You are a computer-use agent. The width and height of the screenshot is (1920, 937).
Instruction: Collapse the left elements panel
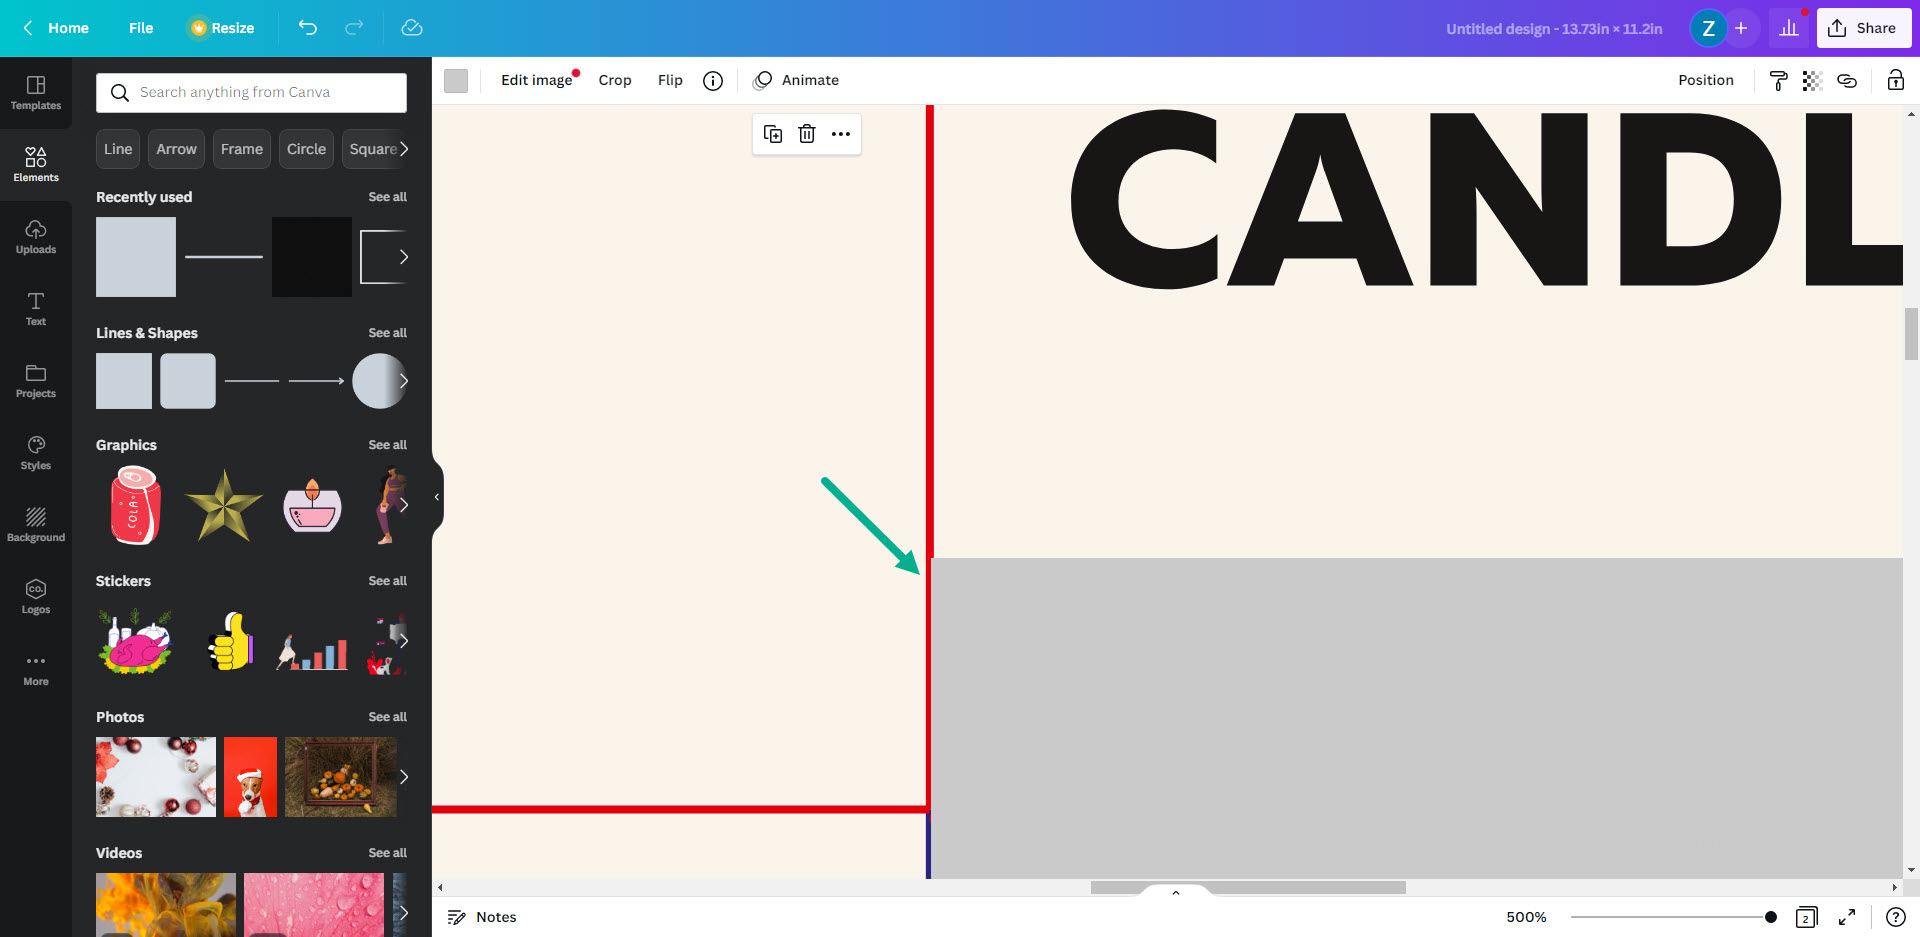click(436, 497)
